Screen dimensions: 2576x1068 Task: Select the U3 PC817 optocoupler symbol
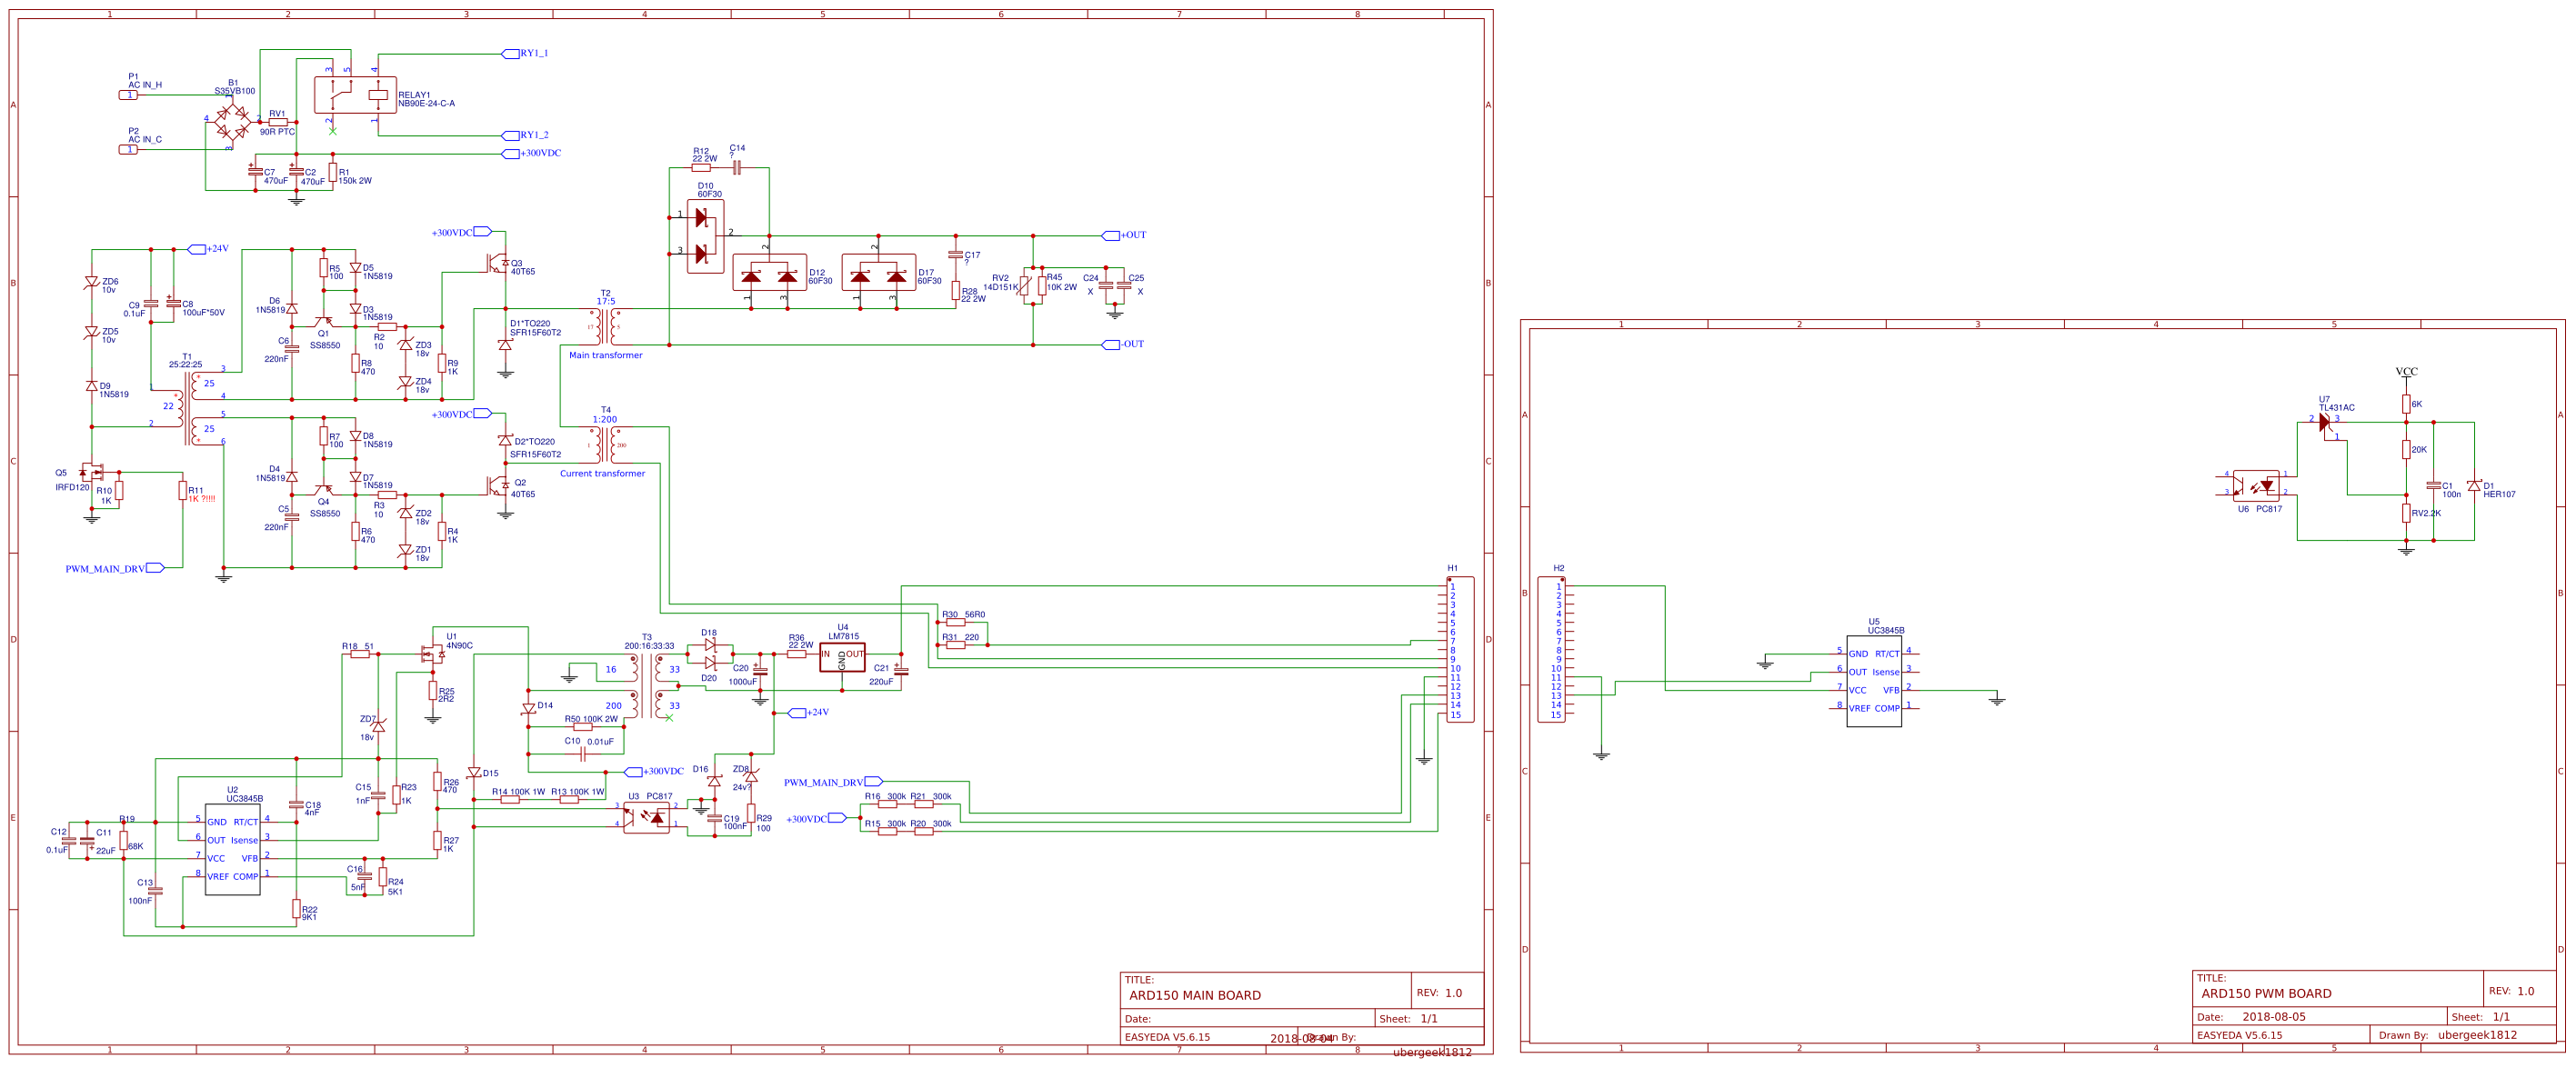[647, 818]
